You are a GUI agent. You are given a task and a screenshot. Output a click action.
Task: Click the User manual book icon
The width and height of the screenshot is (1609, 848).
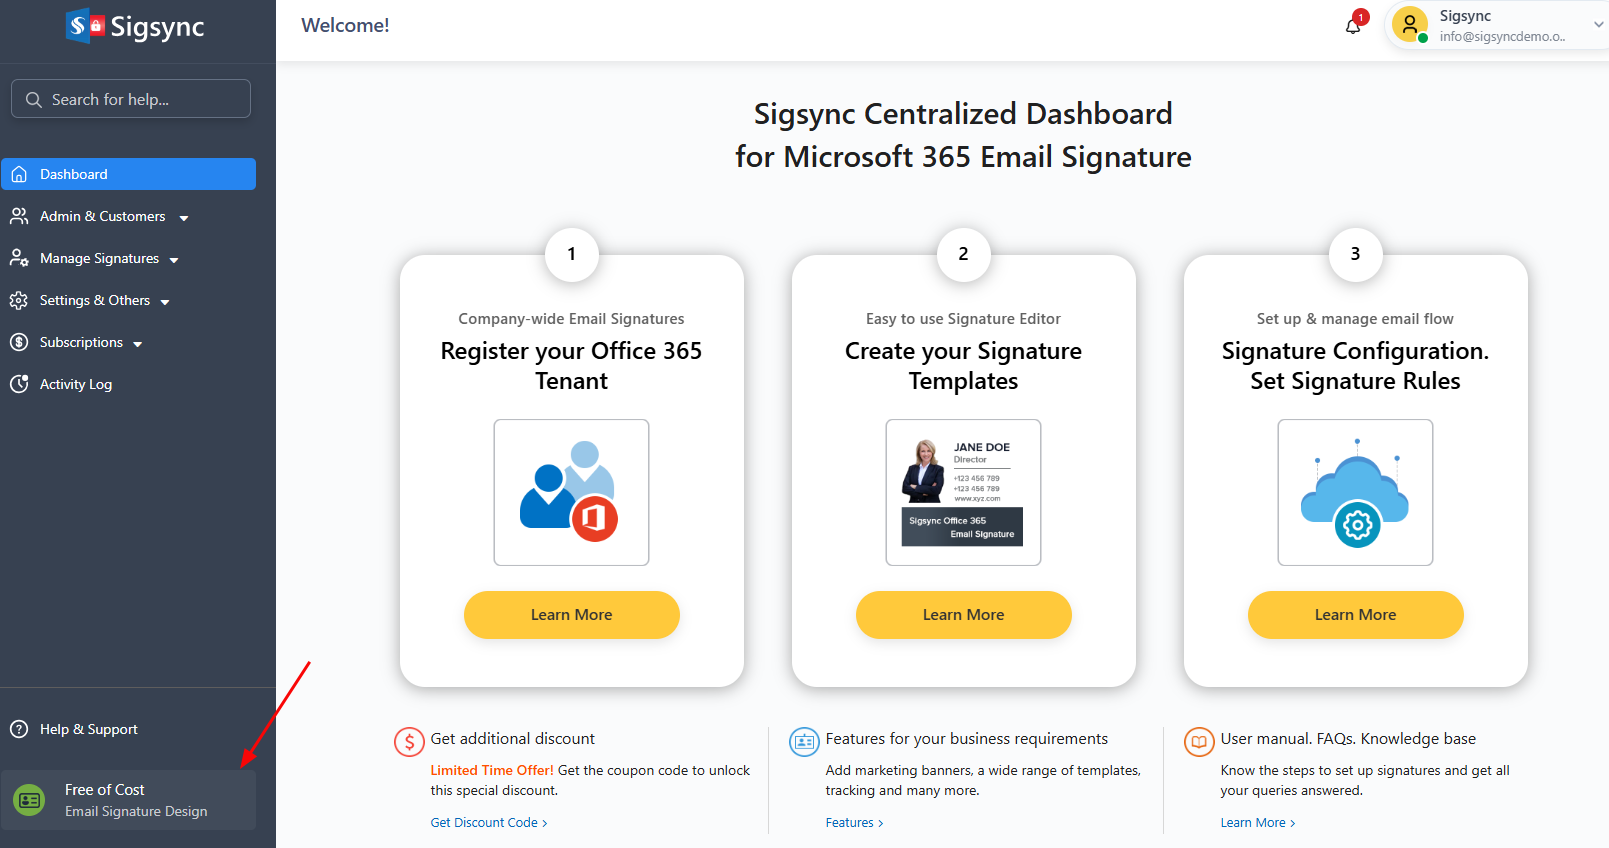1199,742
